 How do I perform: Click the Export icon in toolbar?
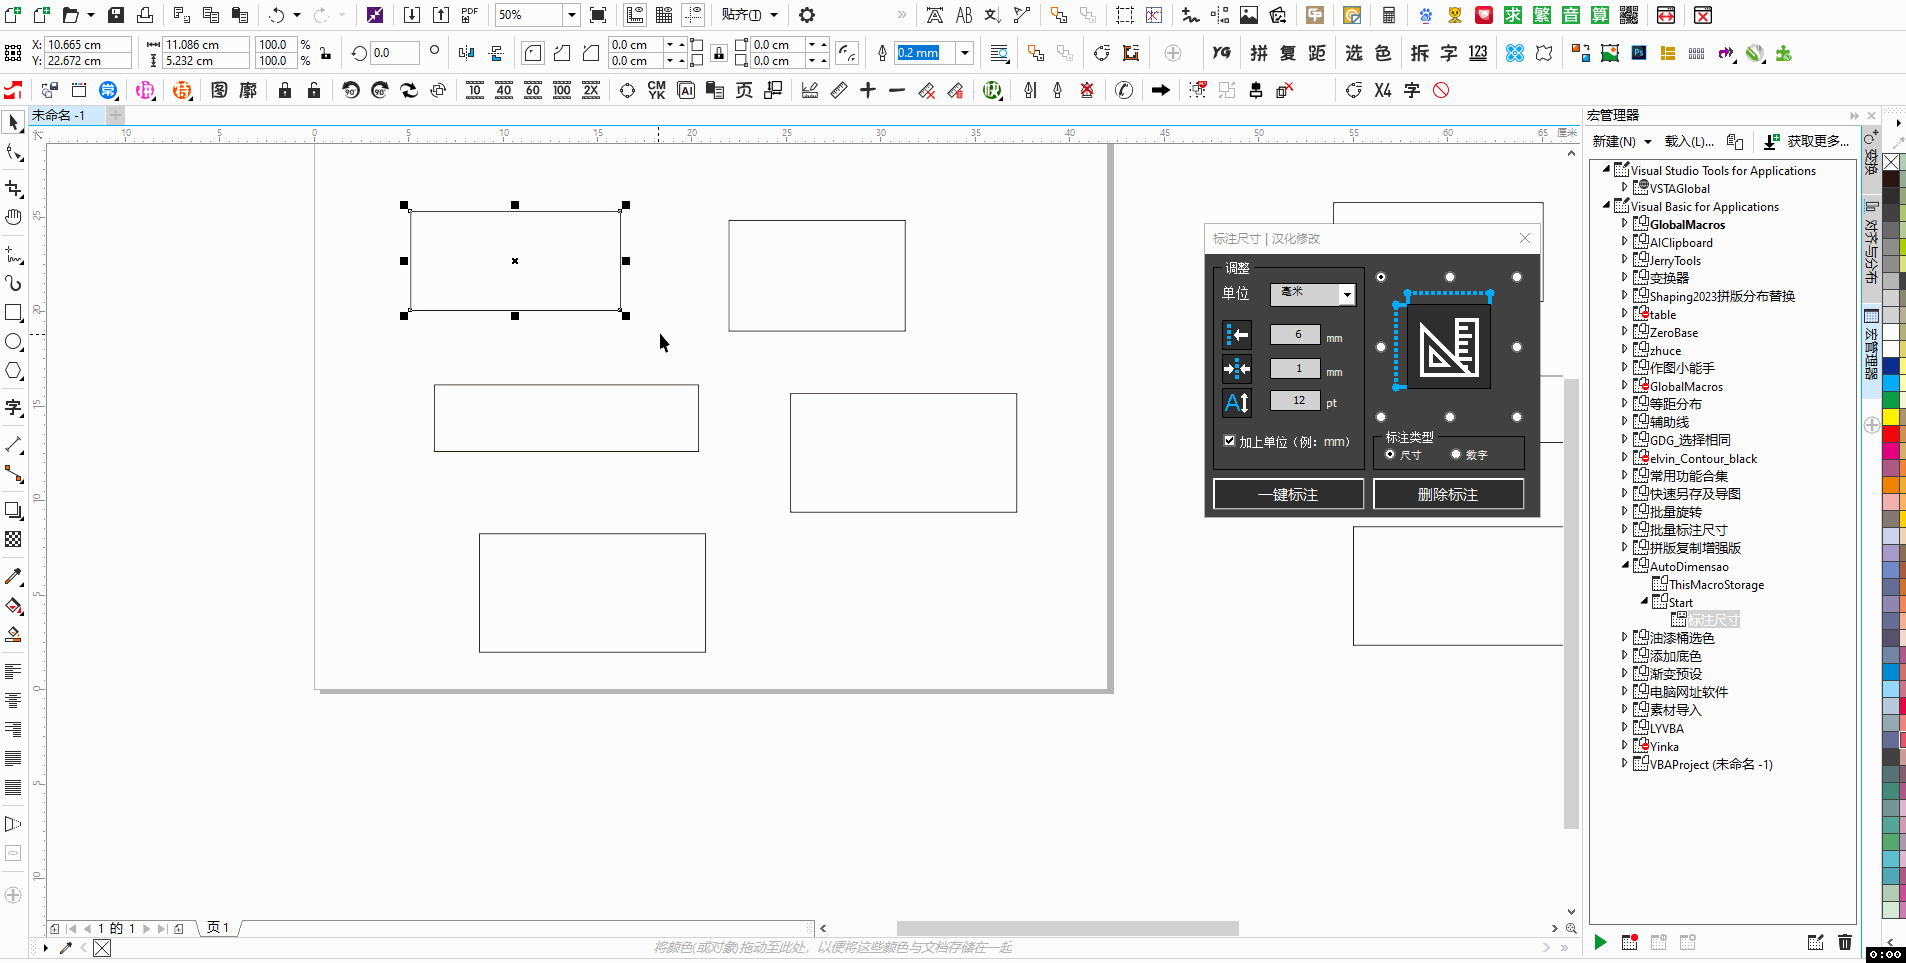click(440, 15)
